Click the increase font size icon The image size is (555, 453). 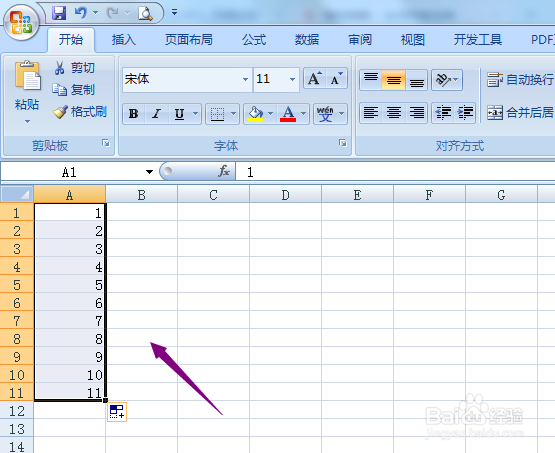coord(314,79)
